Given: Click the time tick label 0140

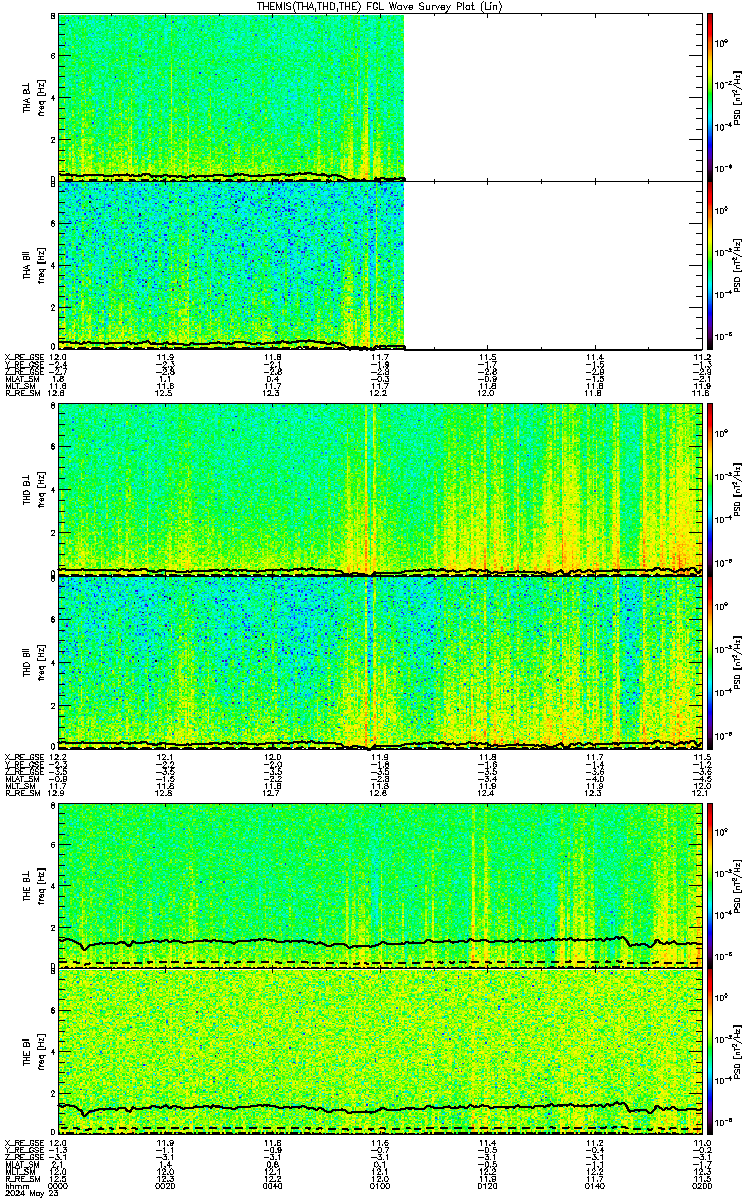Looking at the screenshot, I should click(594, 1185).
